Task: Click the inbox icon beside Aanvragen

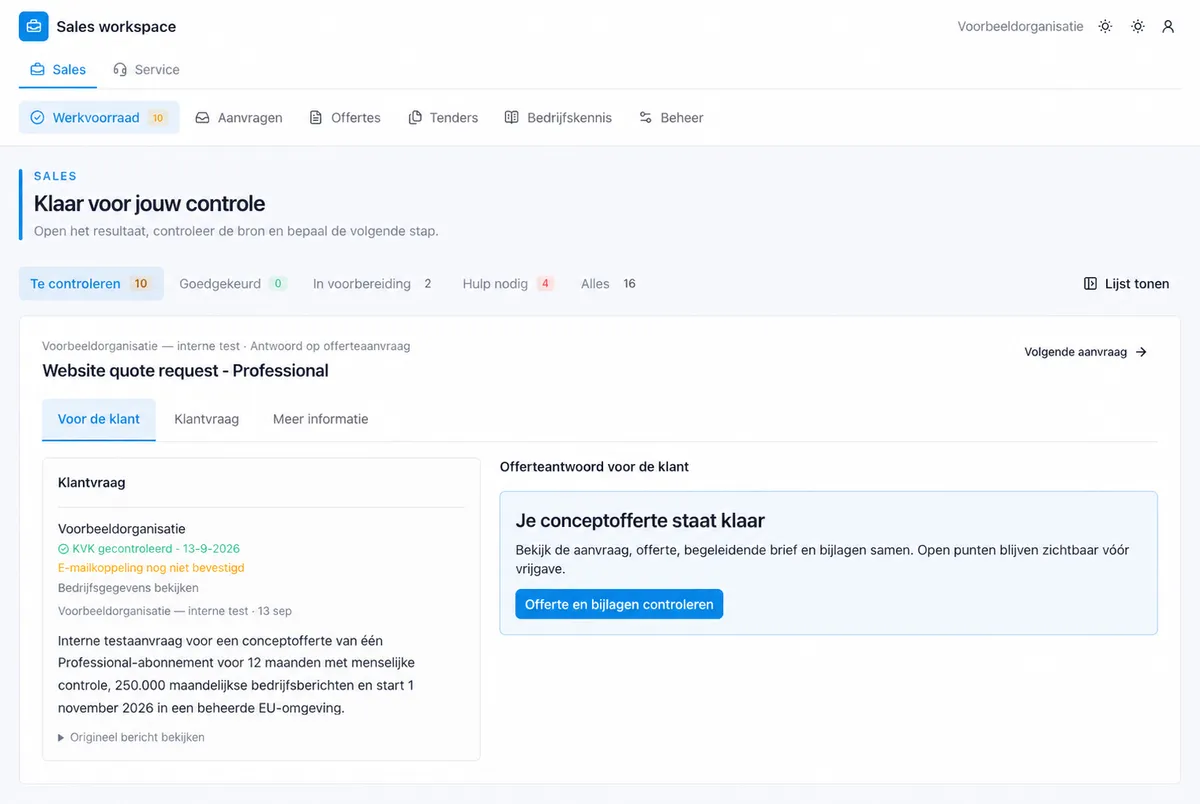Action: (x=202, y=117)
